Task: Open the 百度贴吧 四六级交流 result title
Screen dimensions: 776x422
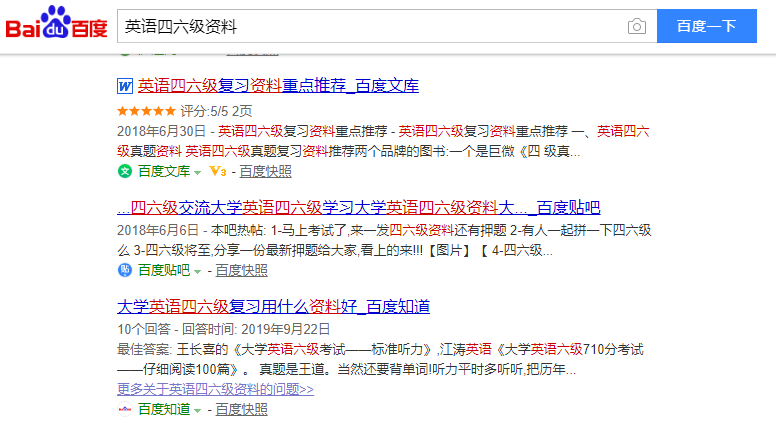Action: click(359, 207)
